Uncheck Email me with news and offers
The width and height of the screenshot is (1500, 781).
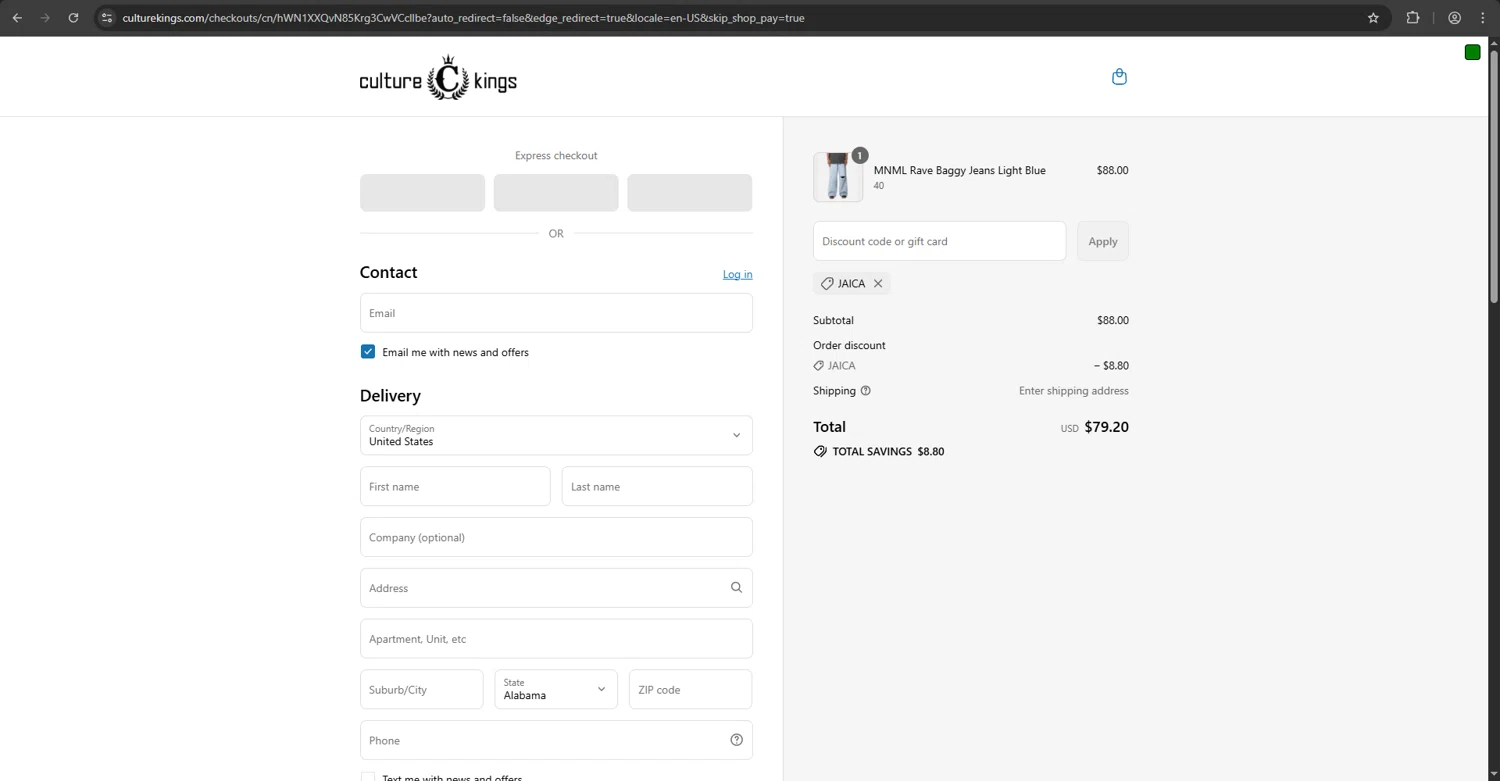(x=368, y=352)
